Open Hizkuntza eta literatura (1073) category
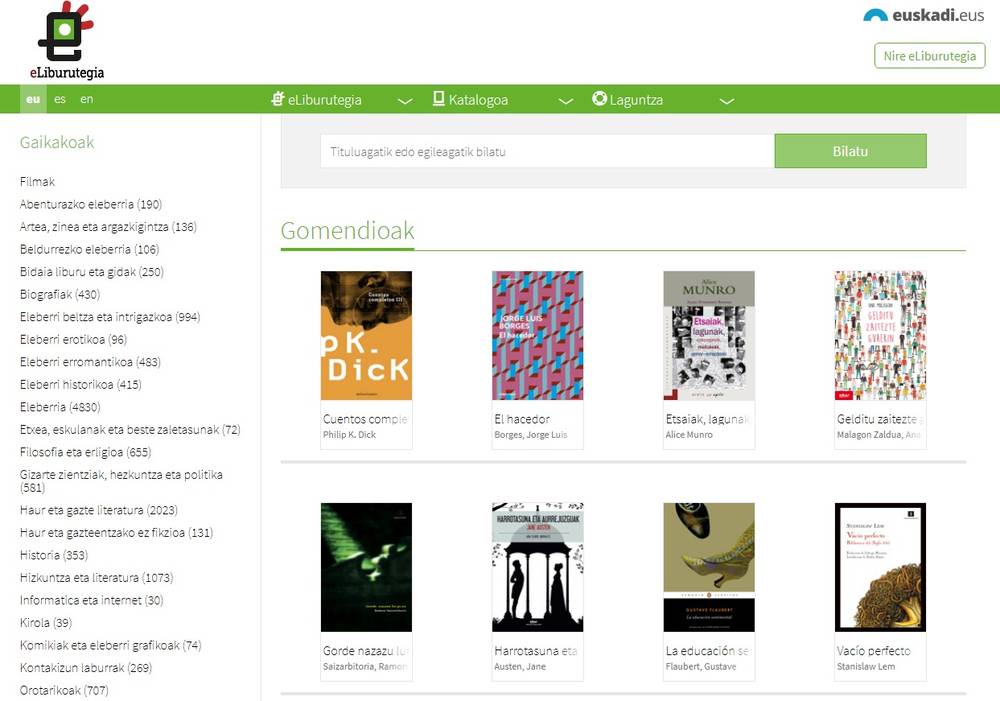 pyautogui.click(x=96, y=578)
